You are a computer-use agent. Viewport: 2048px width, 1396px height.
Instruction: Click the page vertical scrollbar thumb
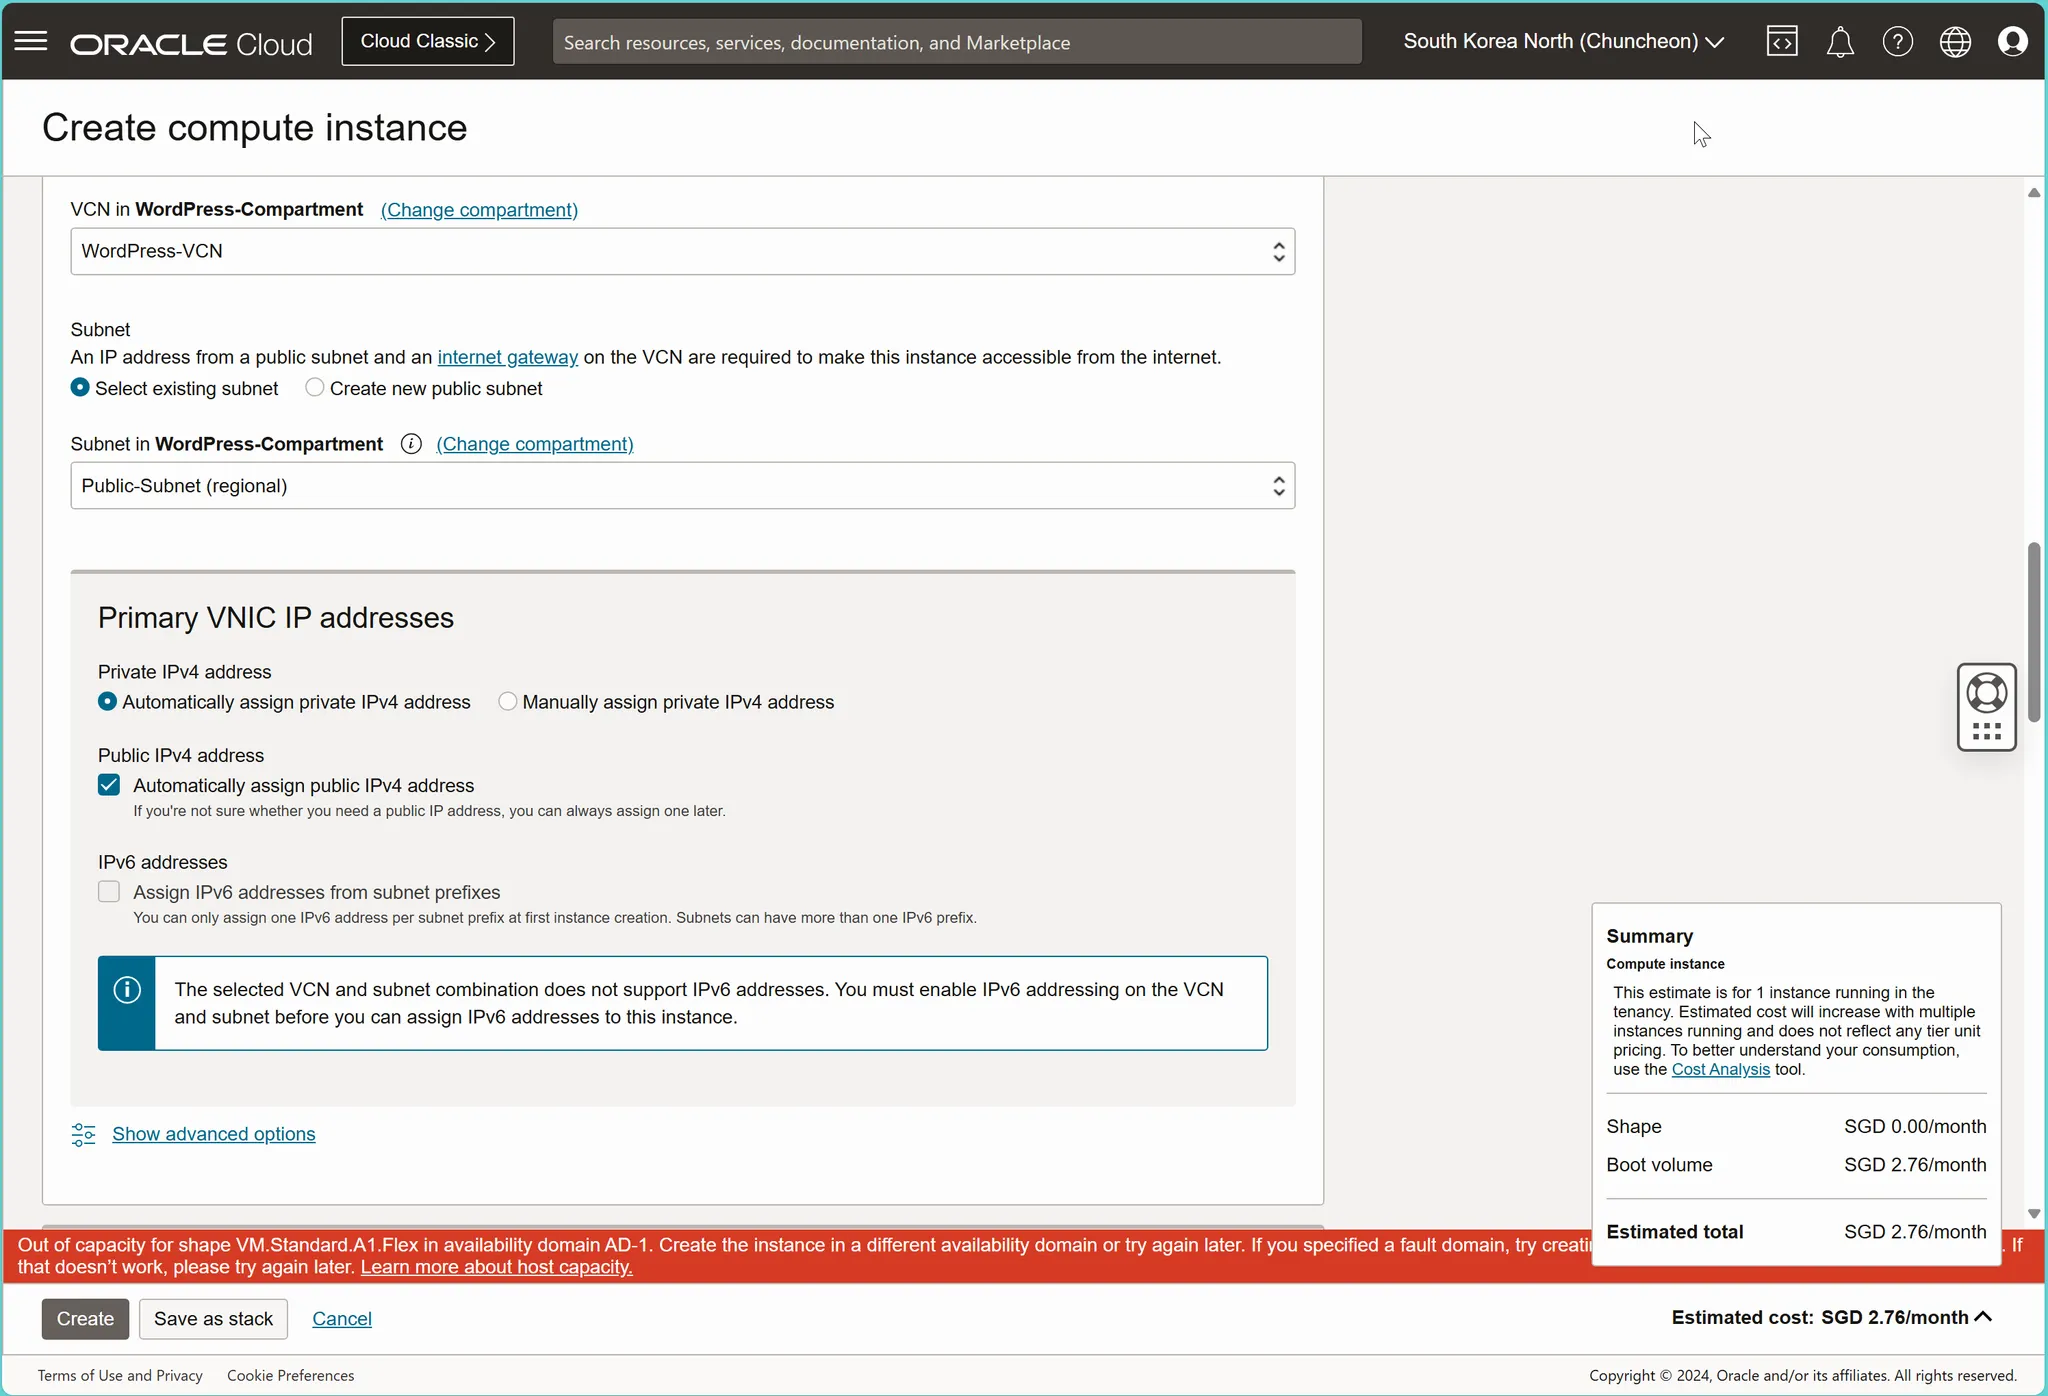click(x=2033, y=632)
